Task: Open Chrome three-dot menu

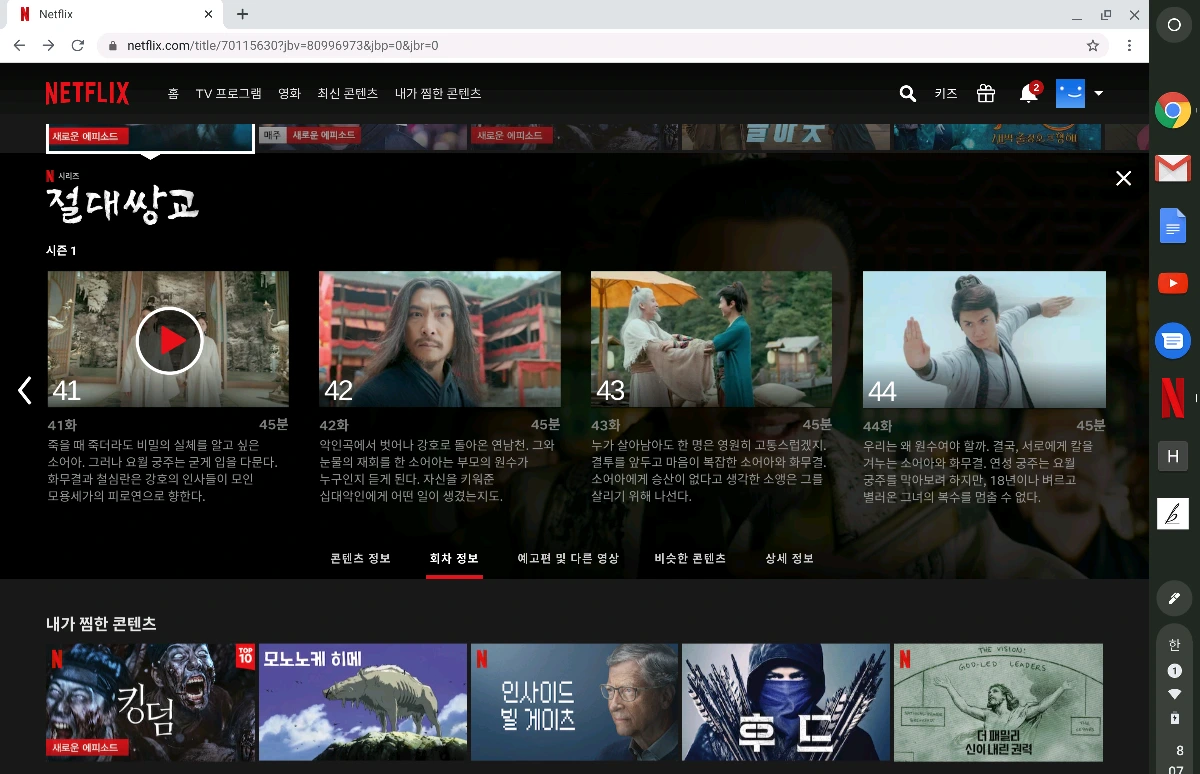Action: pos(1129,45)
